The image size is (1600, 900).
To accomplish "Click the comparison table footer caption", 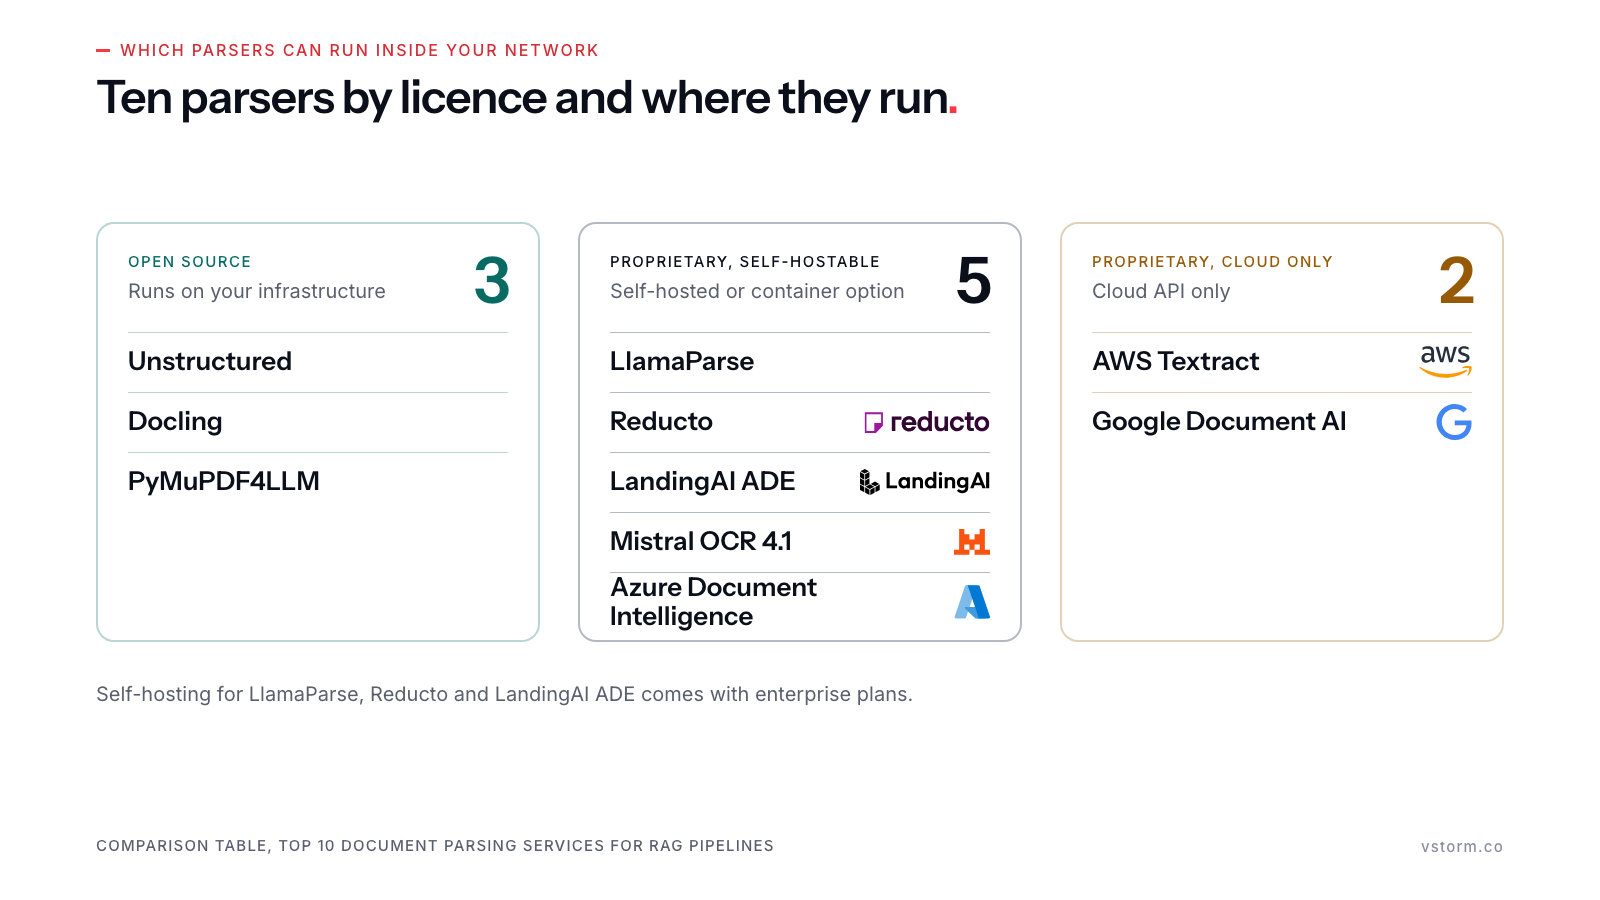I will click(x=435, y=846).
